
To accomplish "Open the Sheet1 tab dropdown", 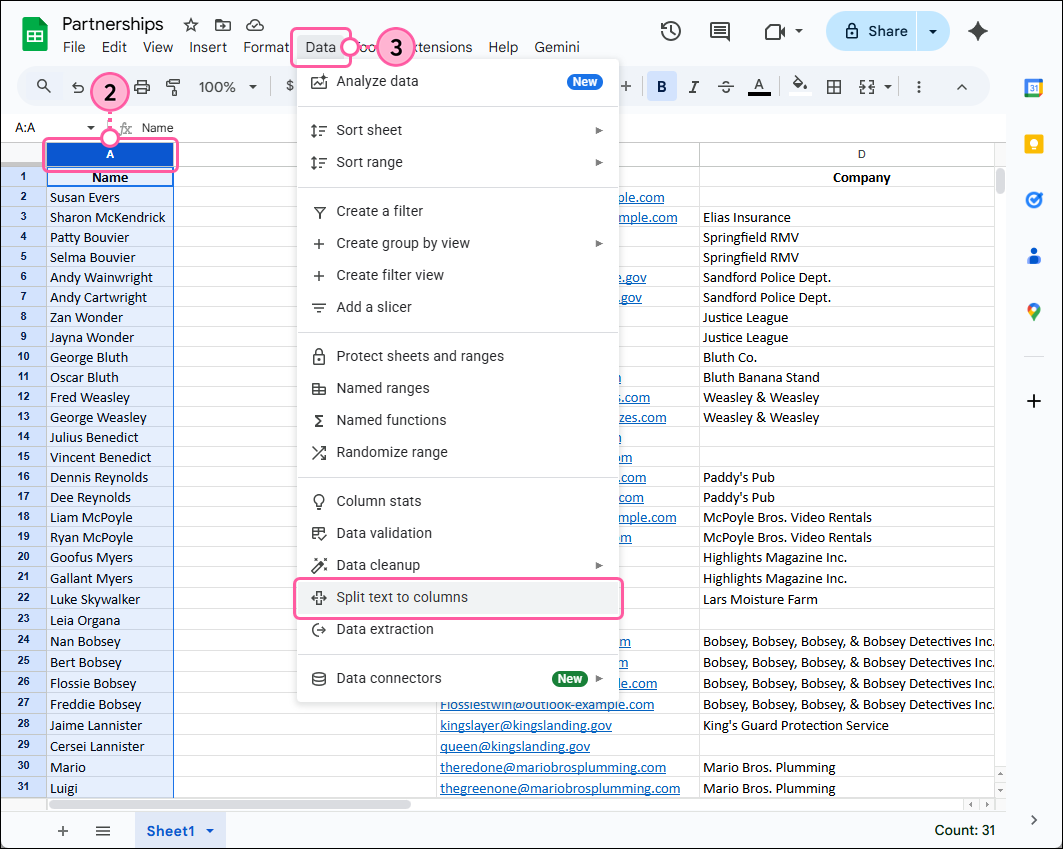I will click(209, 831).
